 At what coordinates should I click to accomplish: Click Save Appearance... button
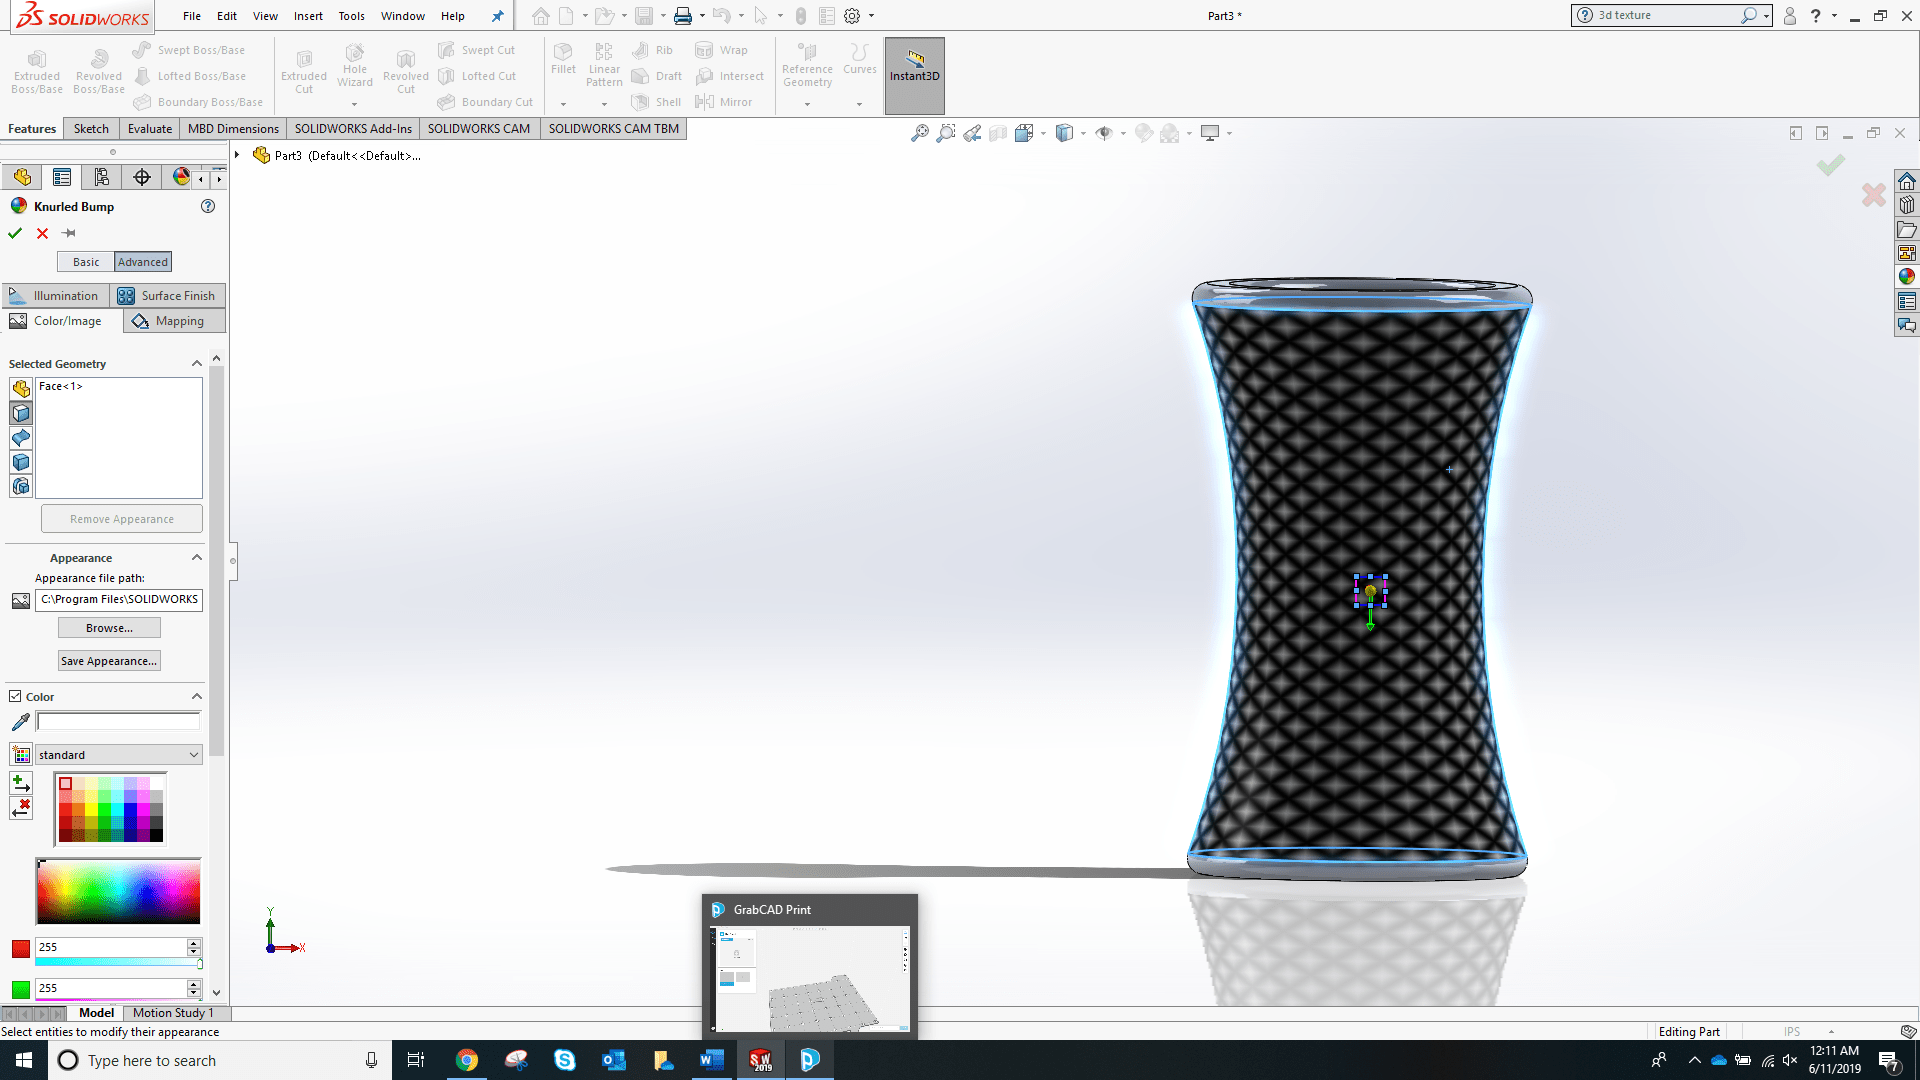[109, 661]
